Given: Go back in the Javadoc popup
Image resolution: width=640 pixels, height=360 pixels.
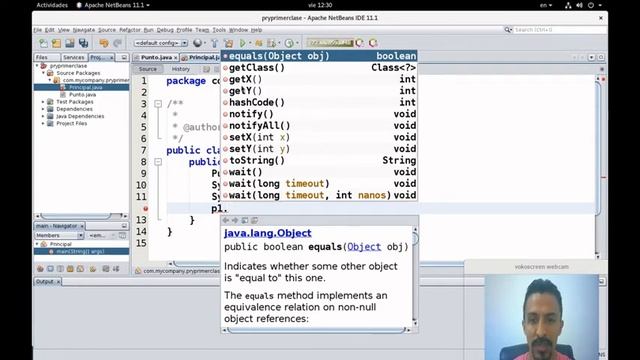Looking at the screenshot, I should 226,220.
